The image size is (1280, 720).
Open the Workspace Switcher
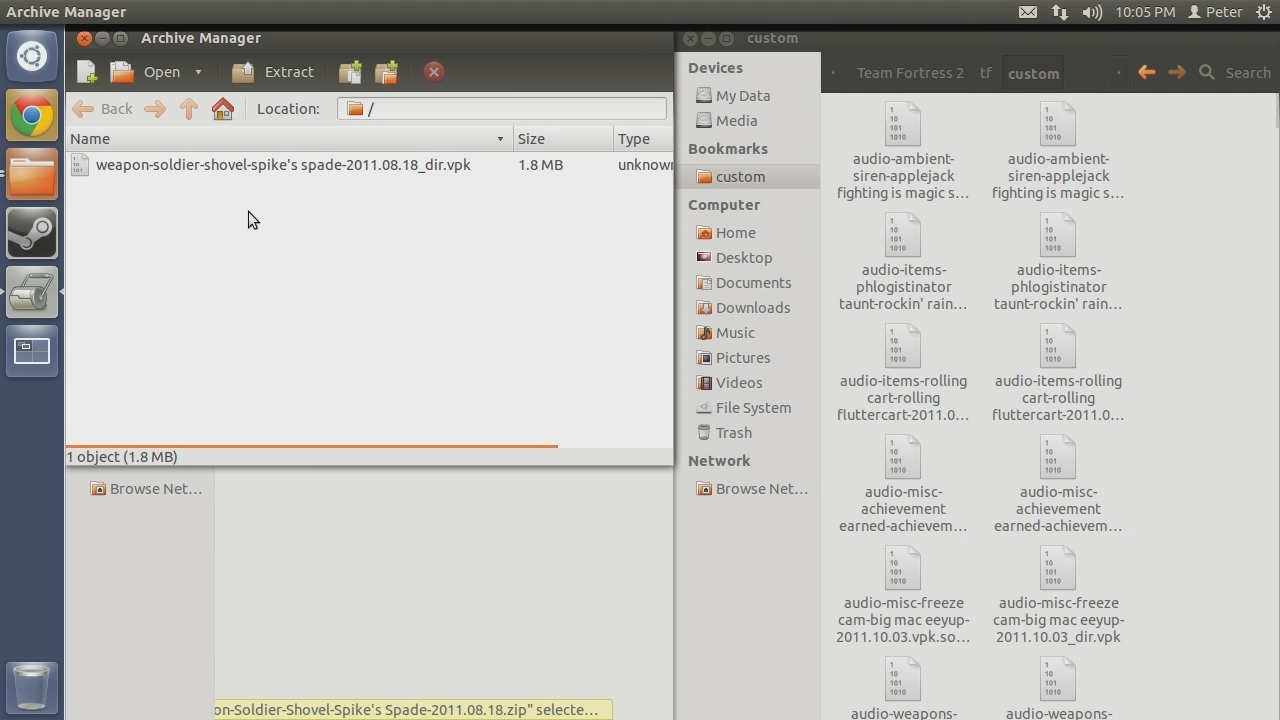32,352
